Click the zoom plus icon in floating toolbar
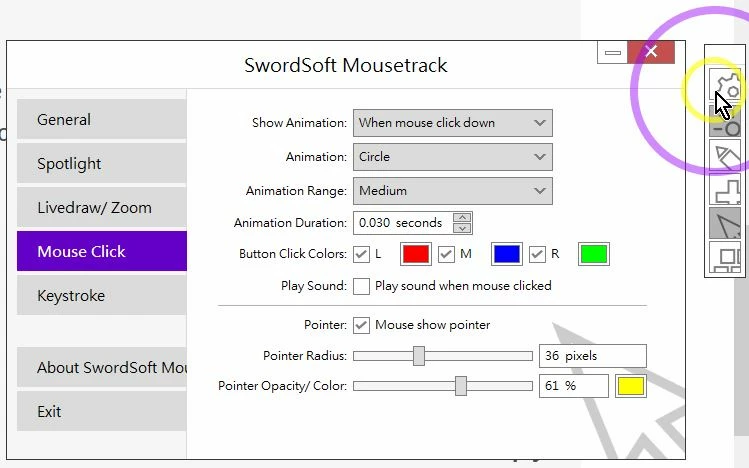749x468 pixels. [x=725, y=190]
